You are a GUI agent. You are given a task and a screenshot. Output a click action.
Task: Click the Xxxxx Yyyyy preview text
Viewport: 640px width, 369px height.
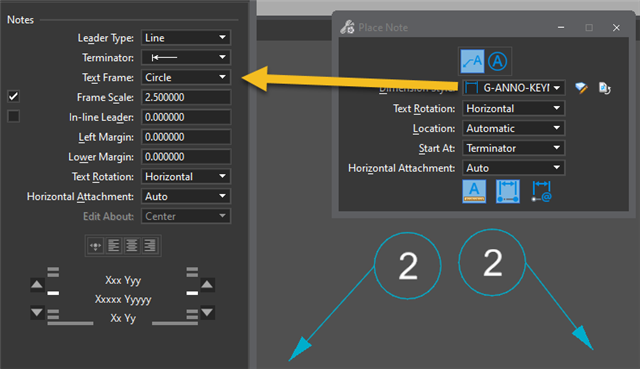point(123,300)
